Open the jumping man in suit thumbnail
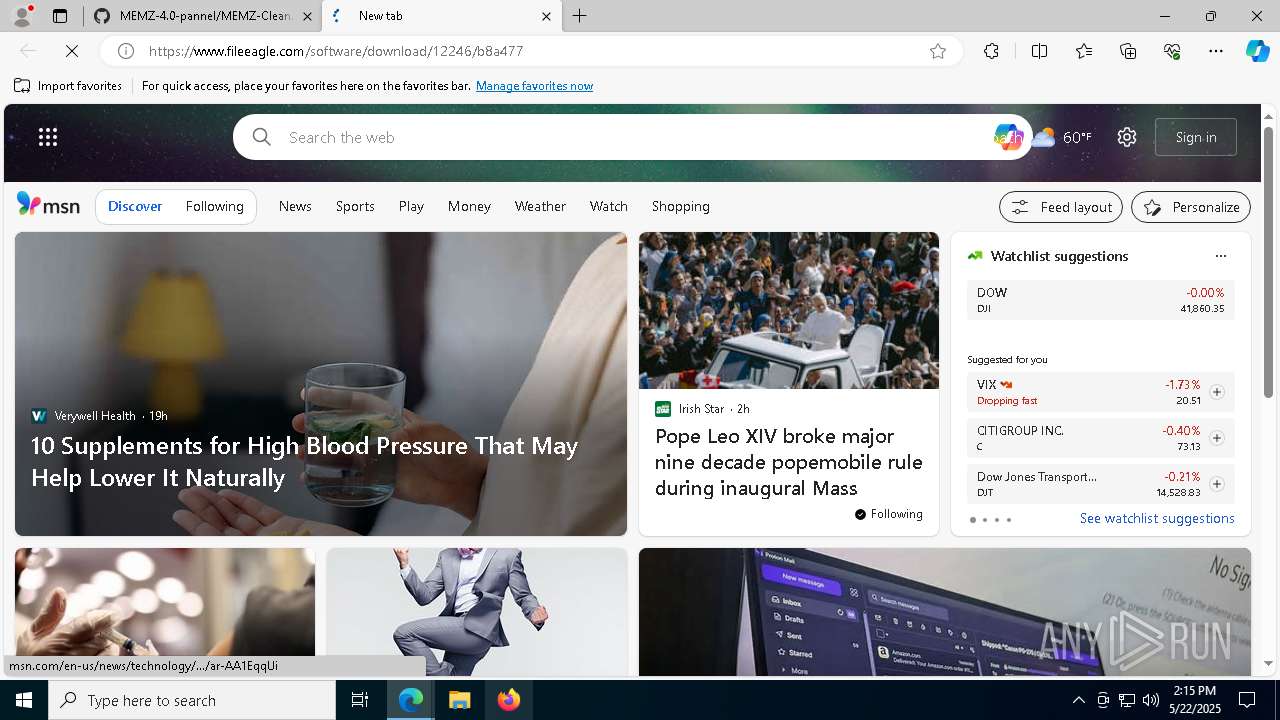Viewport: 1280px width, 720px height. coord(477,611)
